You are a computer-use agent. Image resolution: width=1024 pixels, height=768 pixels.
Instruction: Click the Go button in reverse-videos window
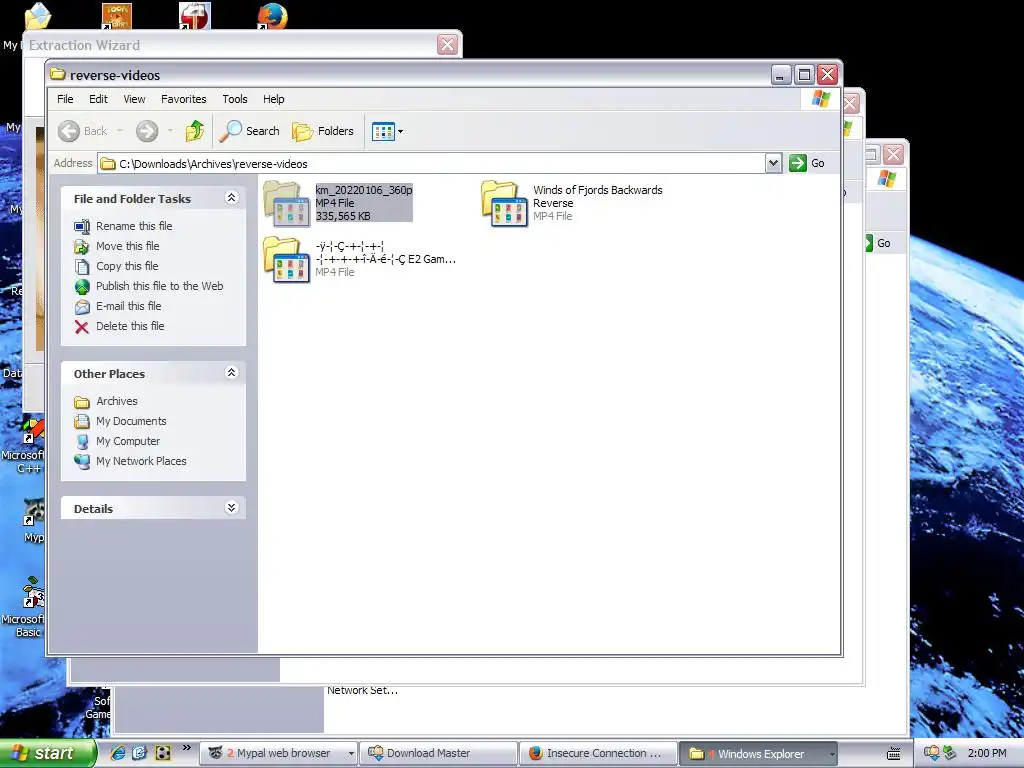[x=807, y=163]
